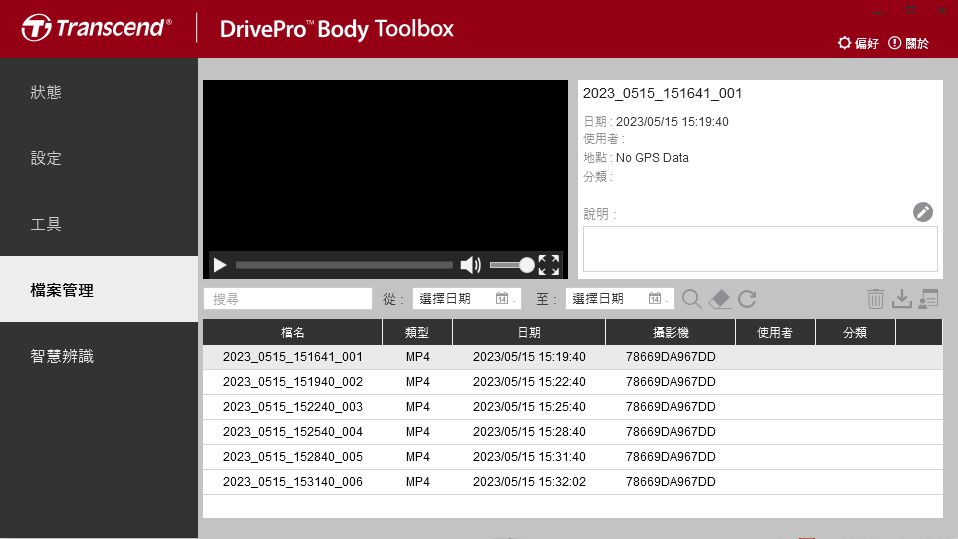Select the 檔案管理 section

[x=99, y=290]
